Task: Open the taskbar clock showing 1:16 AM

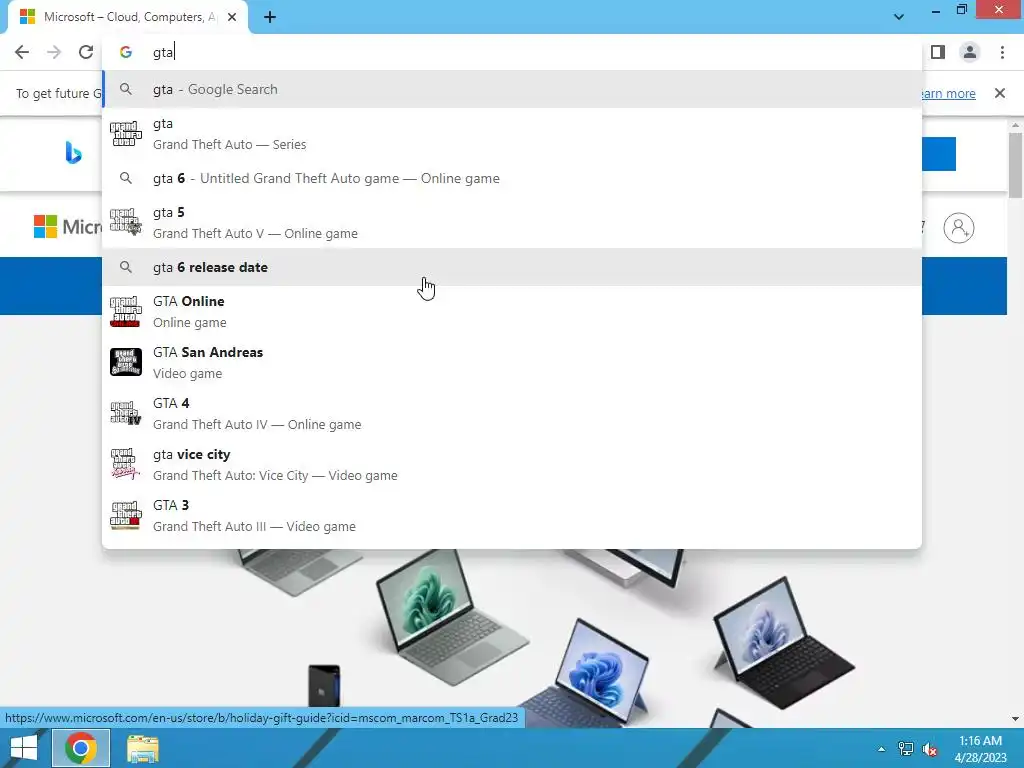Action: 980,749
